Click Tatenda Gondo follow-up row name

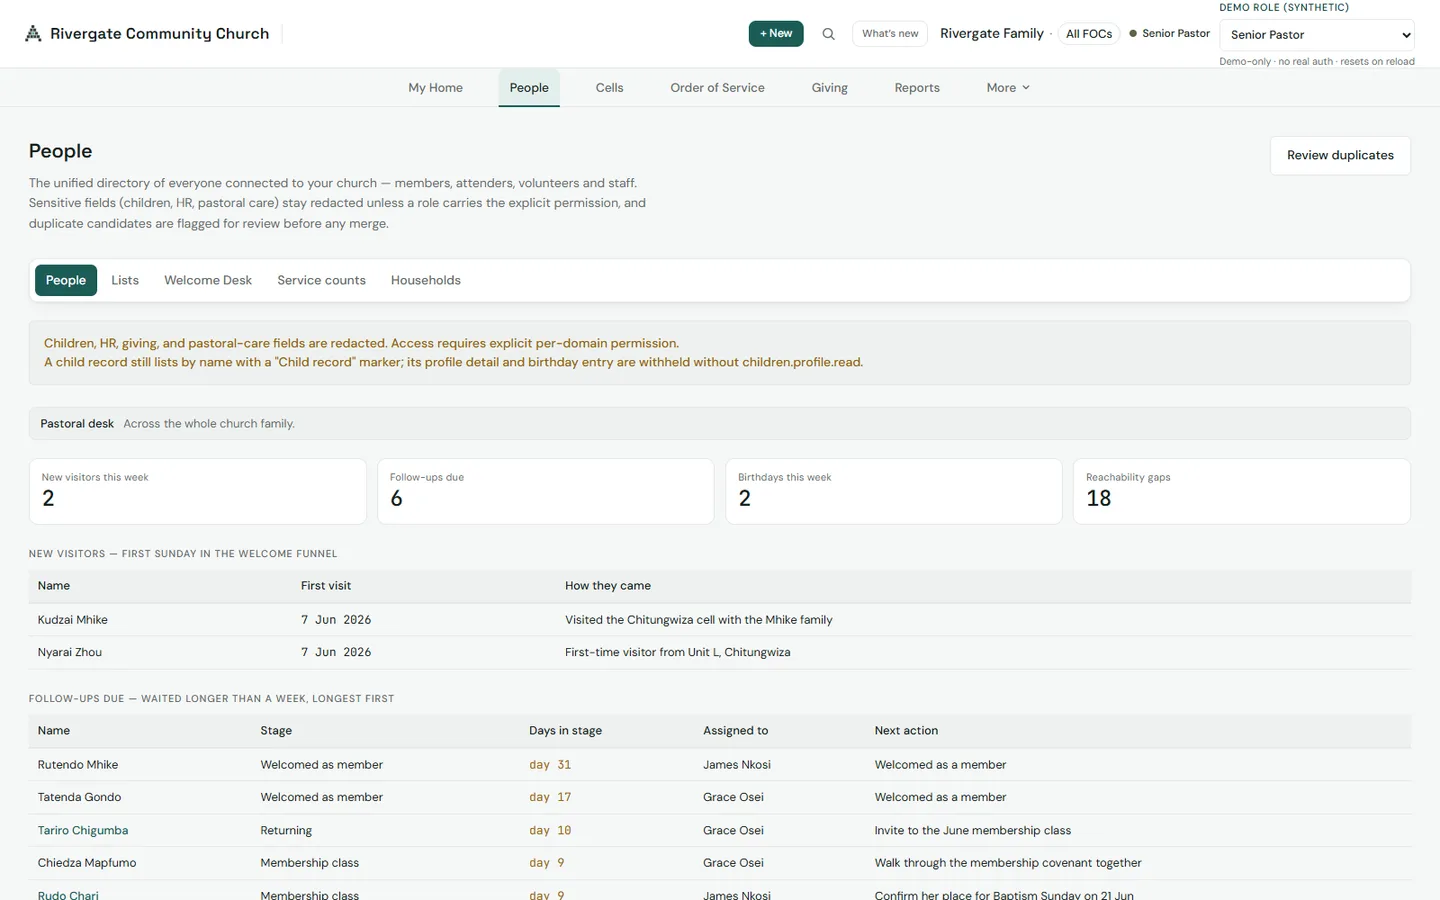coord(80,798)
